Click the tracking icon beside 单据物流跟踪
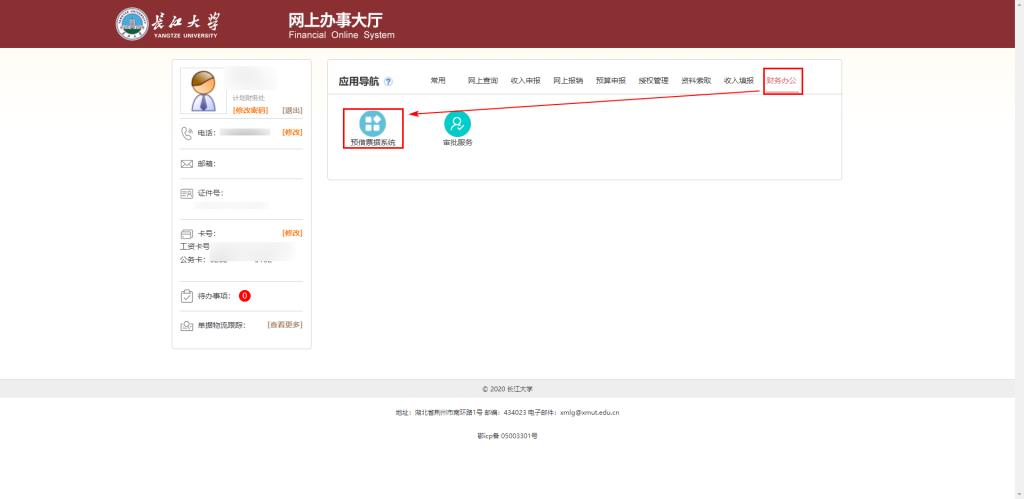The height and width of the screenshot is (499, 1024). click(x=186, y=325)
